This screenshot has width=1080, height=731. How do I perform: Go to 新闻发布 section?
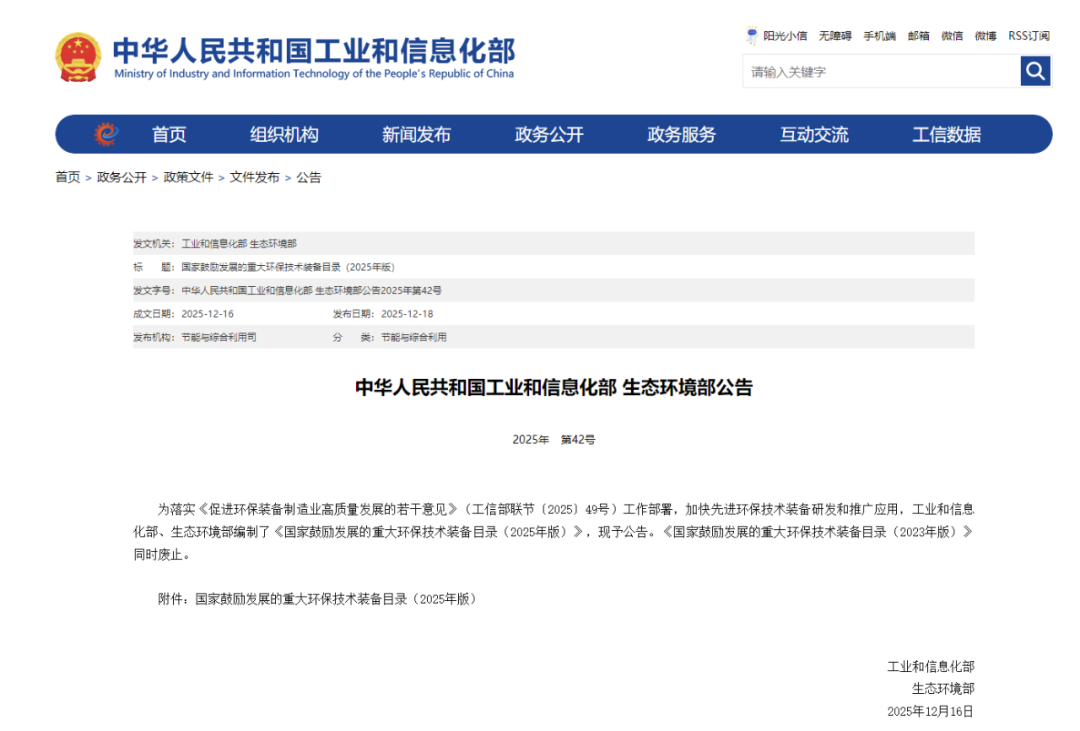coord(417,134)
